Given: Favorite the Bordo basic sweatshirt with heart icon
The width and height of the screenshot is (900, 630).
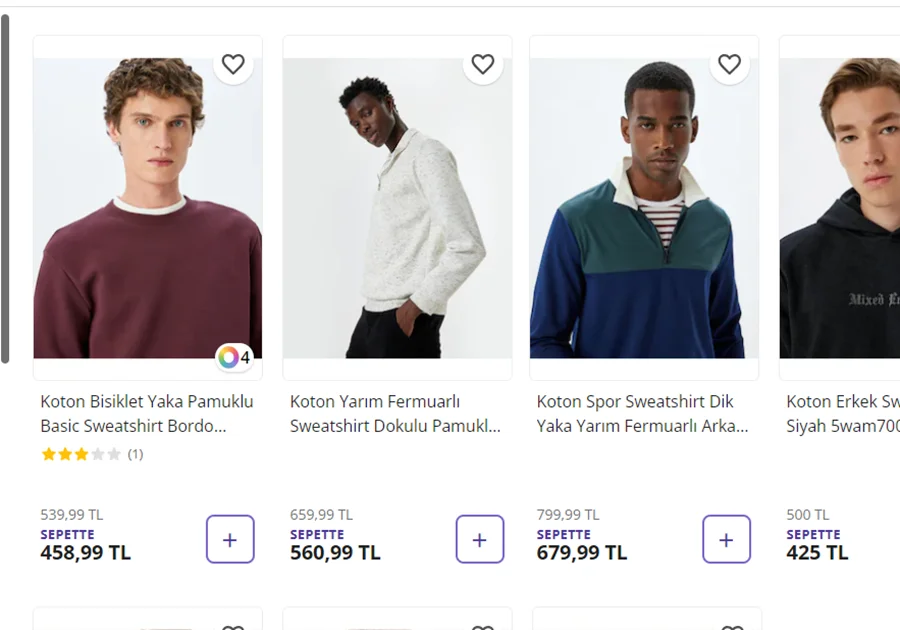Looking at the screenshot, I should 233,64.
